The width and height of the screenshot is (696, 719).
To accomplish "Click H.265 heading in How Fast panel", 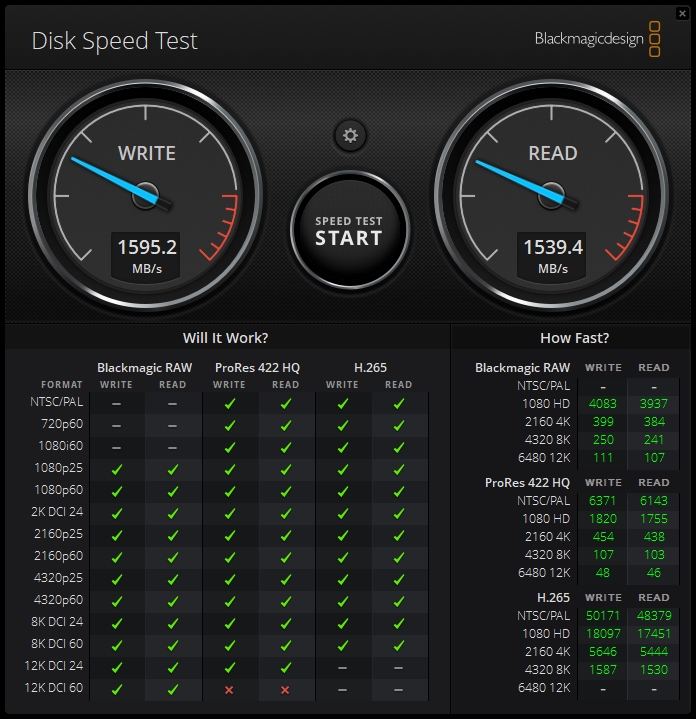I will pos(553,597).
